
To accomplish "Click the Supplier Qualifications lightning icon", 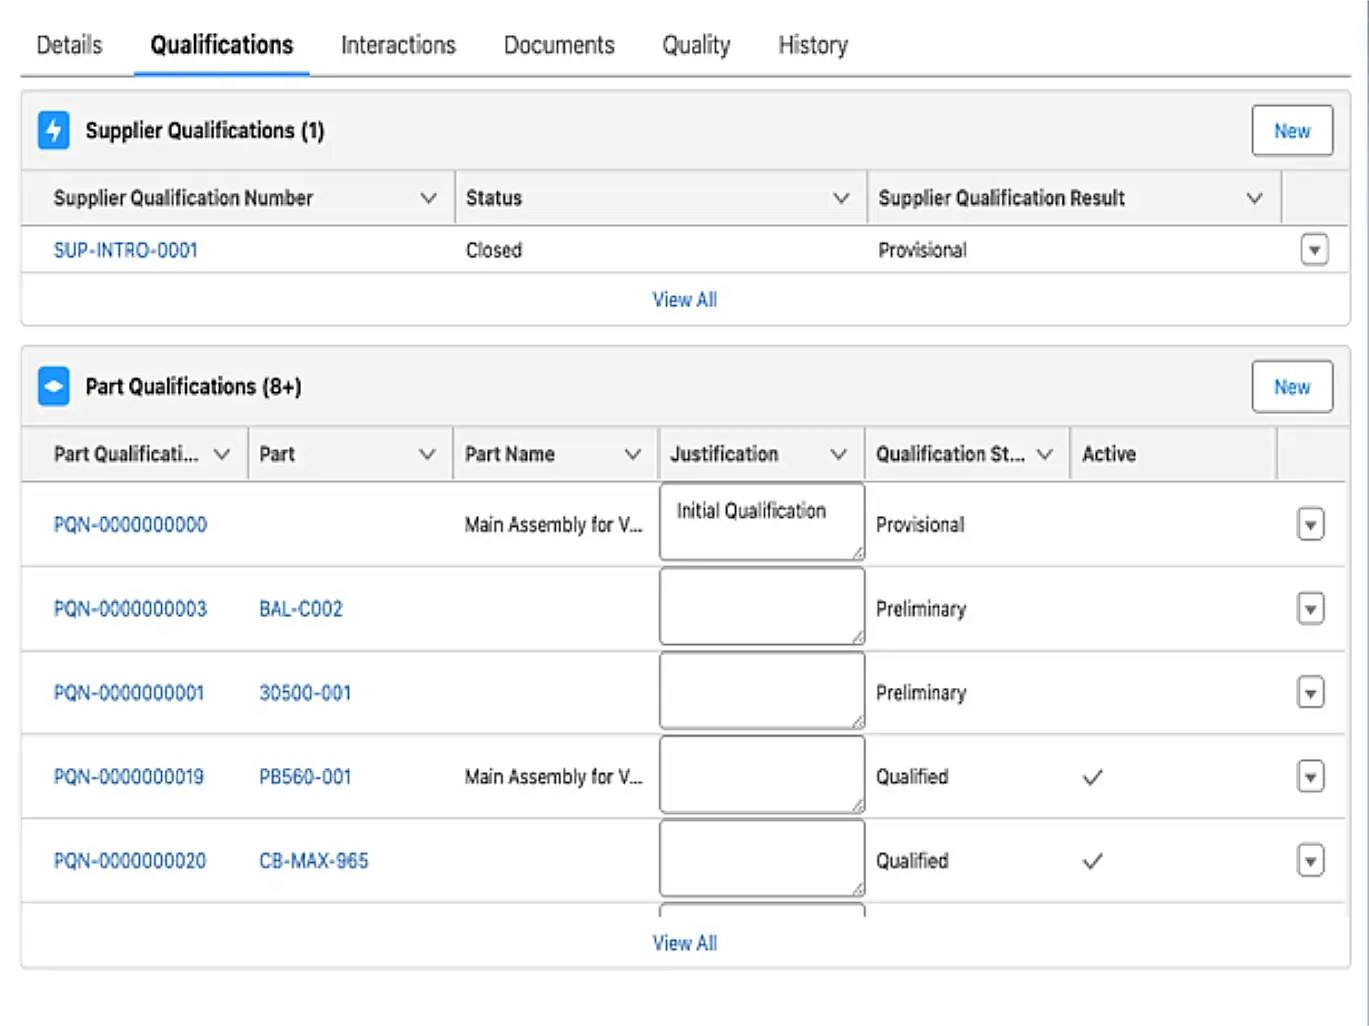I will [54, 130].
